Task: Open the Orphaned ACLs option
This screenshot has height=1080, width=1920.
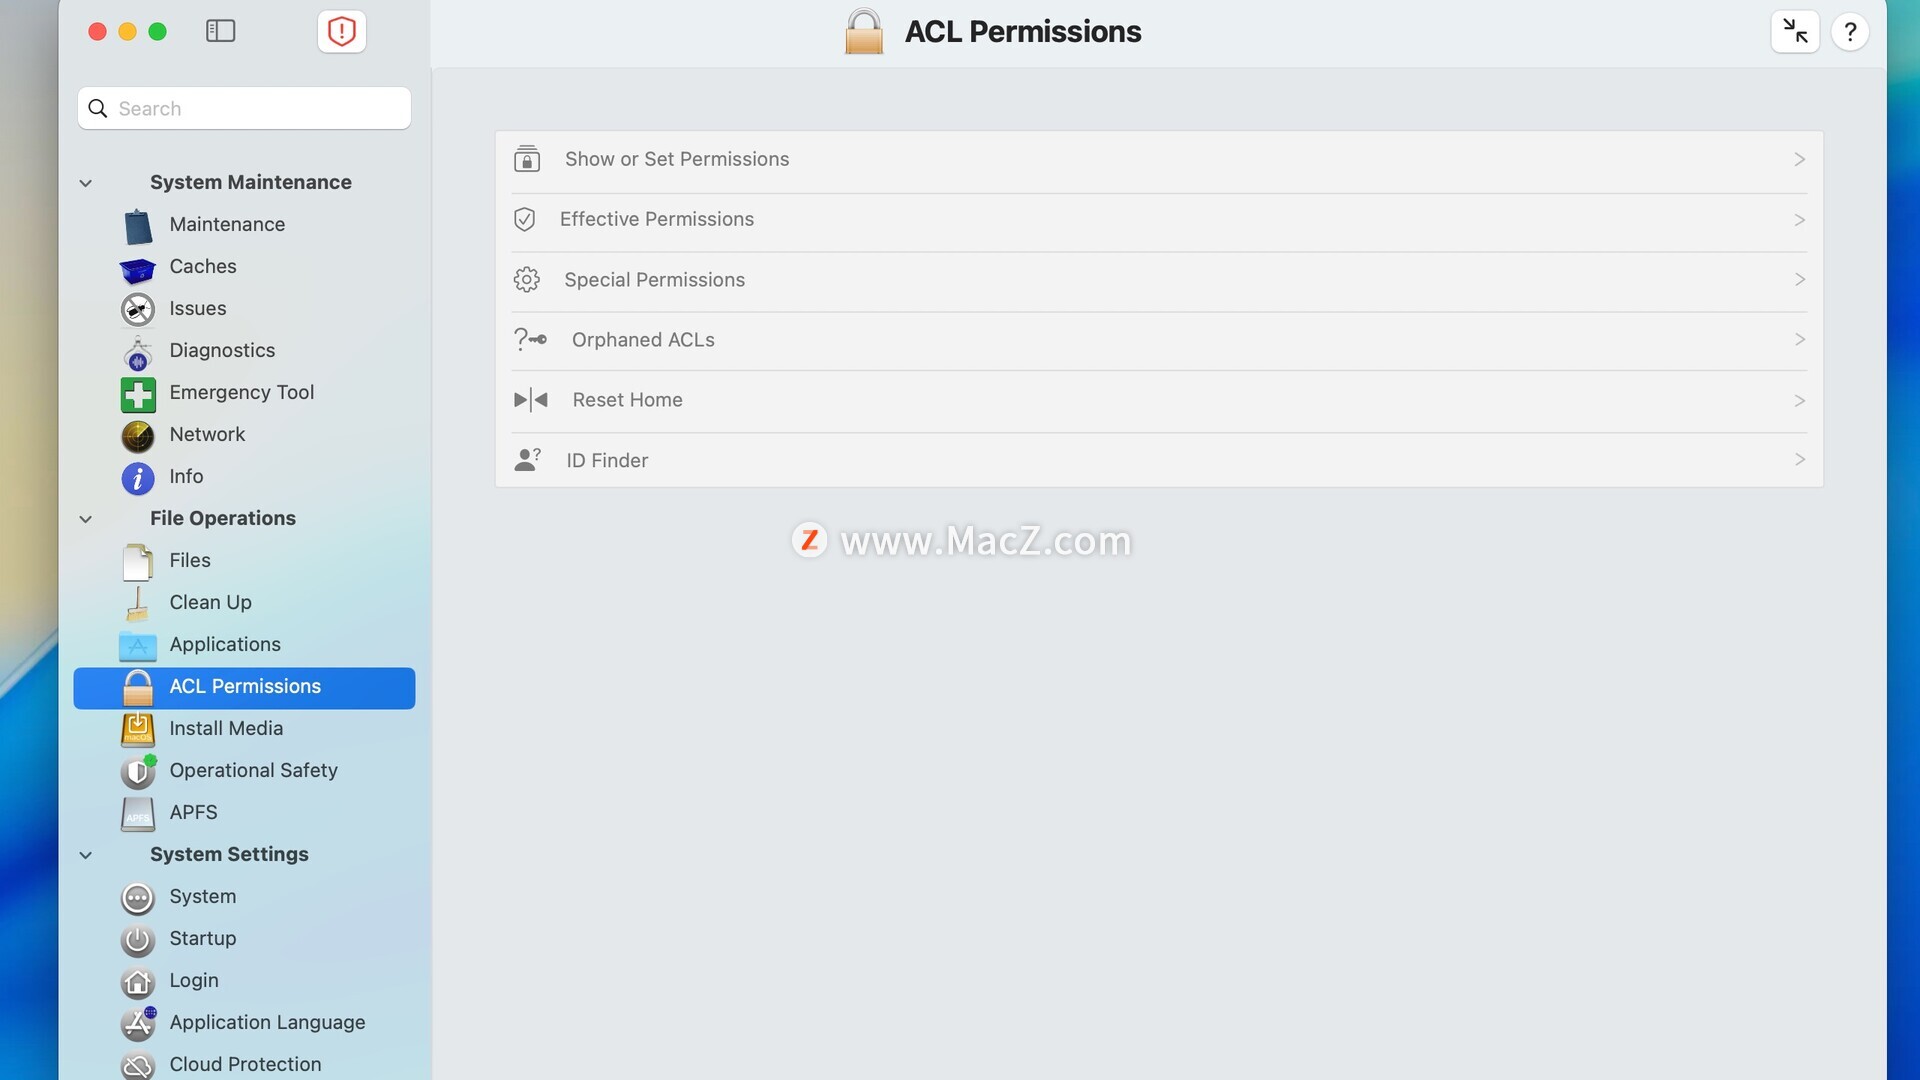Action: pos(1159,340)
